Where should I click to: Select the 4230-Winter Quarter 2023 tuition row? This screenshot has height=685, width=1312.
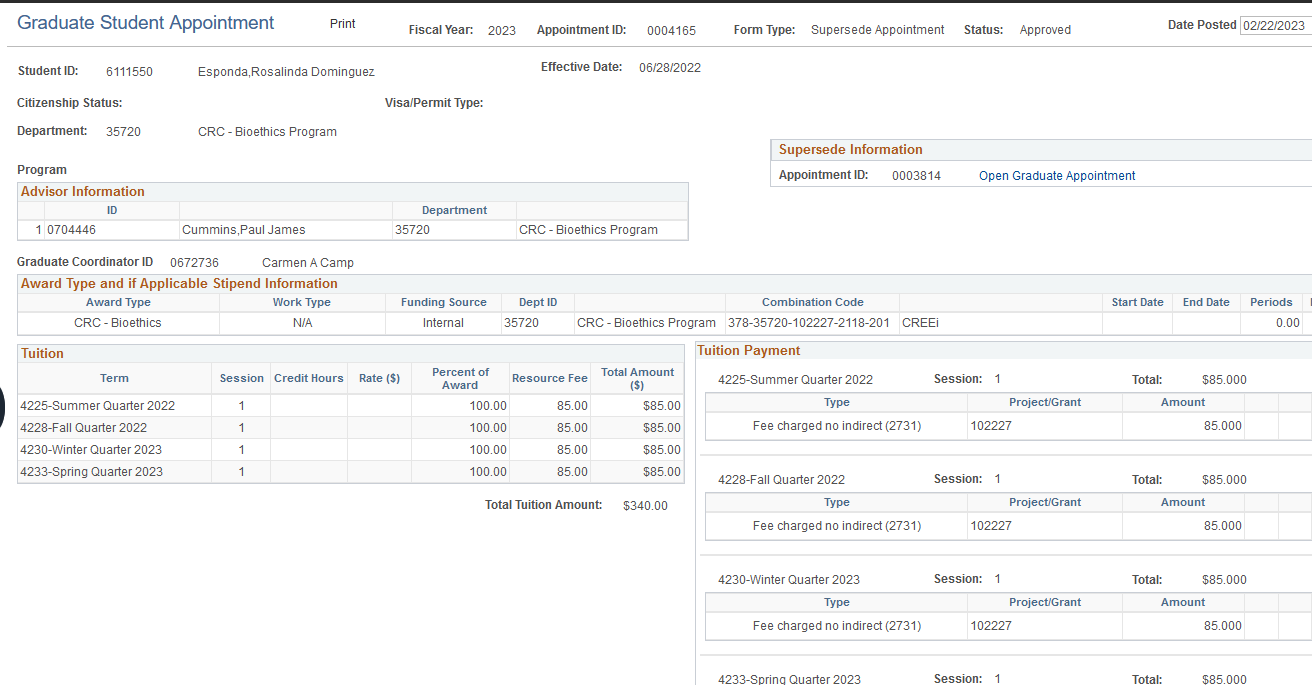(90, 450)
